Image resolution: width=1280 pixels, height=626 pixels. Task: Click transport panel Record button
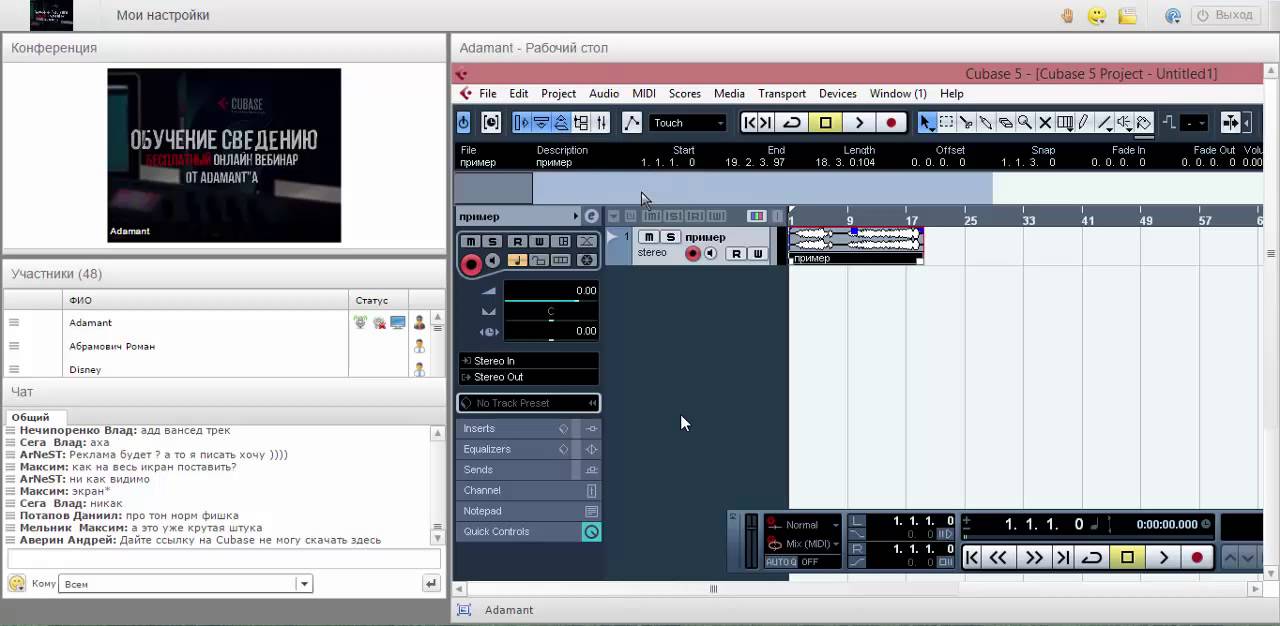point(1197,558)
